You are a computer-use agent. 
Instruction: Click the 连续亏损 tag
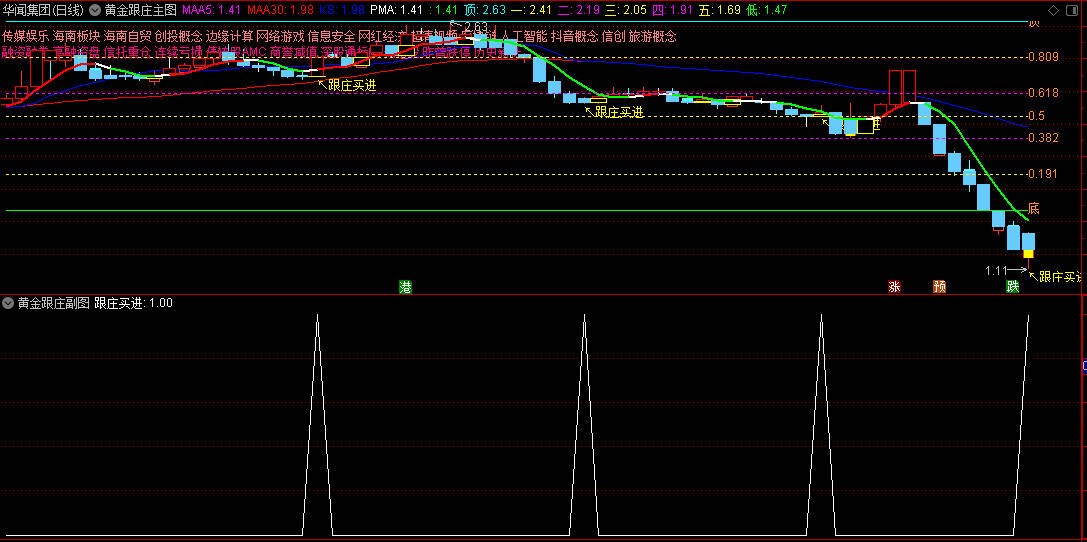point(178,52)
